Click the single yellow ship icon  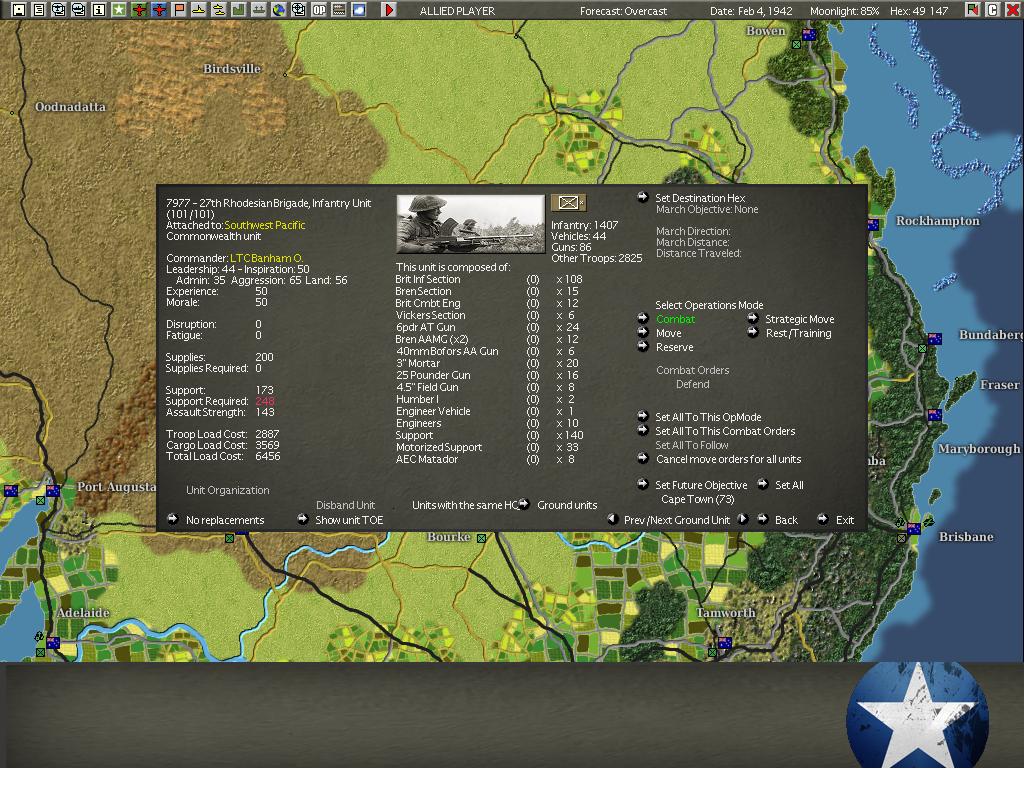click(x=199, y=10)
